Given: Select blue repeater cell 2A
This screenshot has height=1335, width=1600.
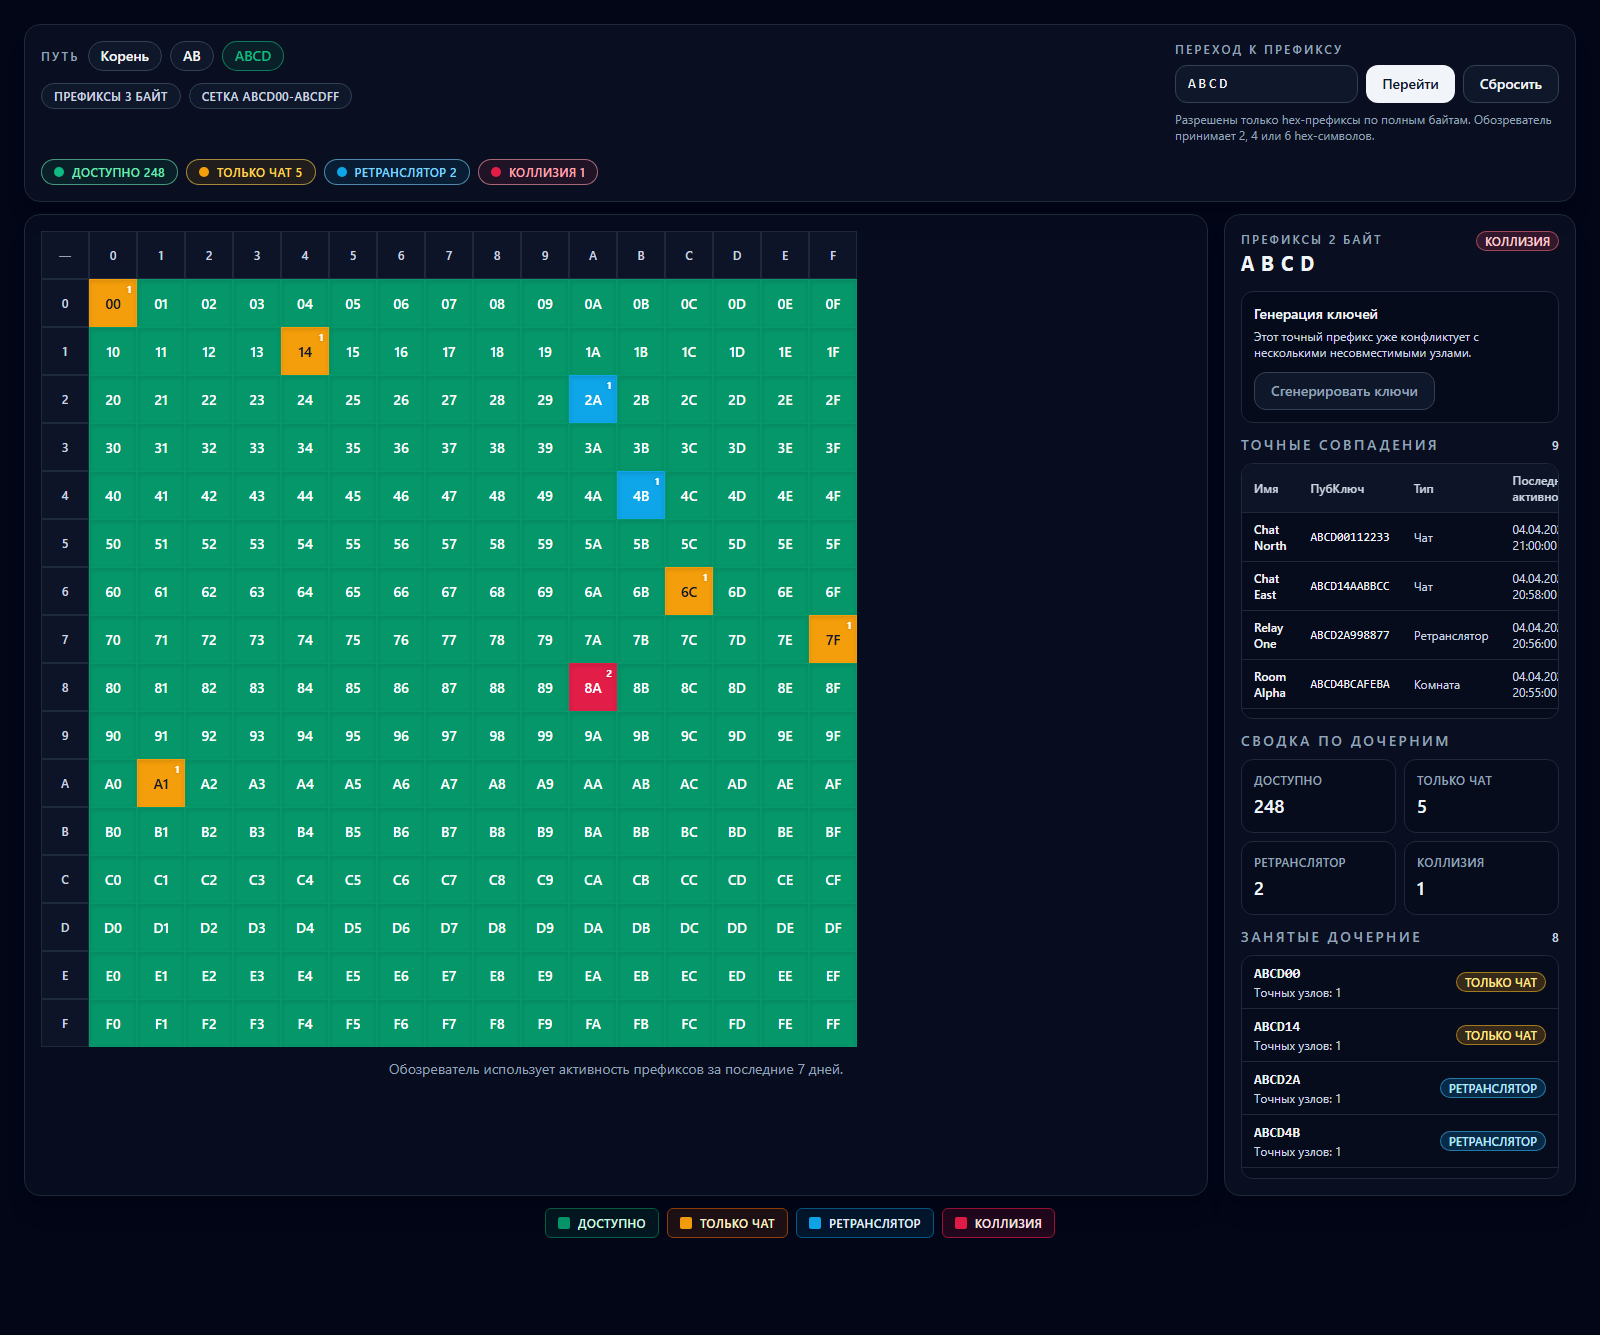Looking at the screenshot, I should 593,400.
